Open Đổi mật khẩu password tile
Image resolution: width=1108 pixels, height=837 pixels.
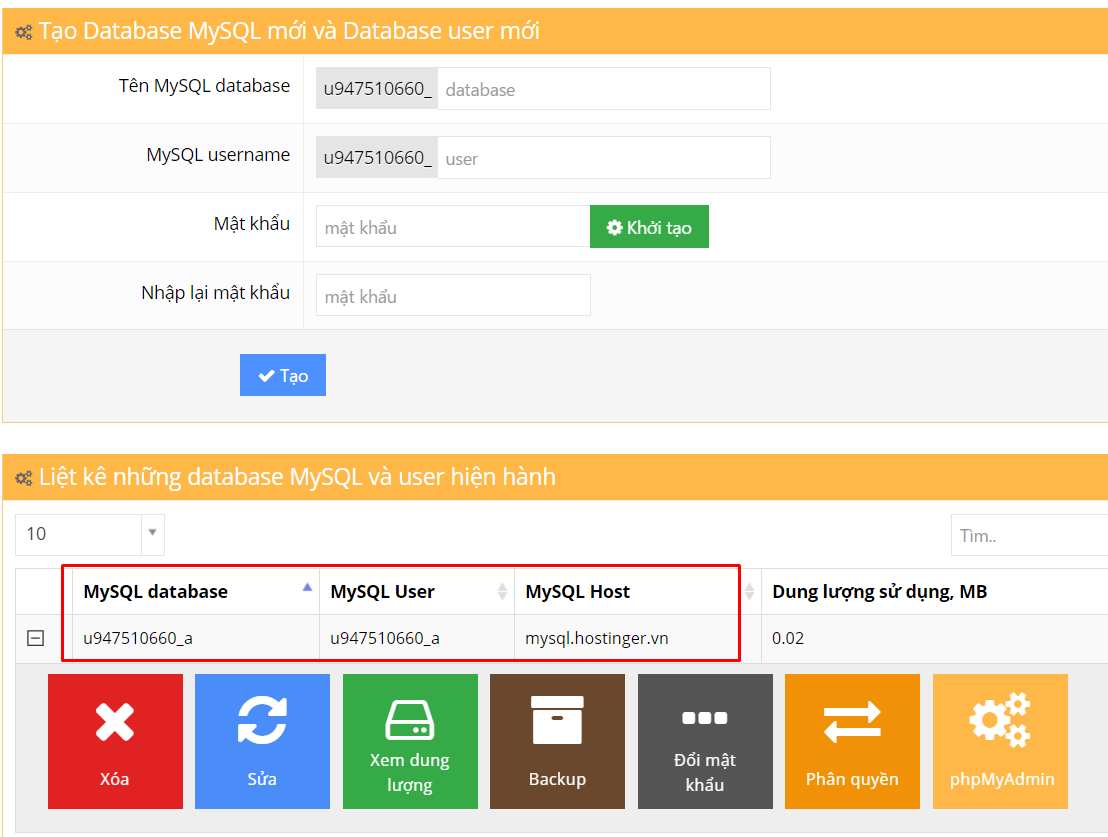click(705, 741)
